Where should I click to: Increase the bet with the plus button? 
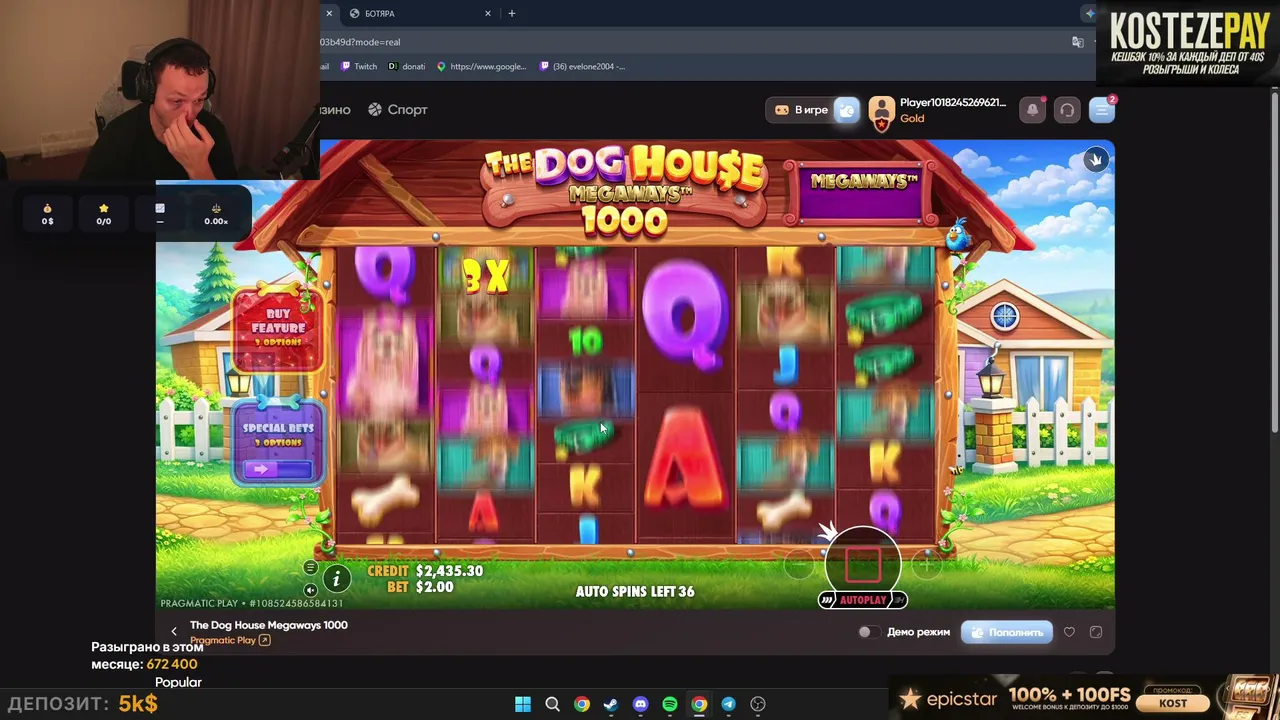pyautogui.click(x=927, y=566)
